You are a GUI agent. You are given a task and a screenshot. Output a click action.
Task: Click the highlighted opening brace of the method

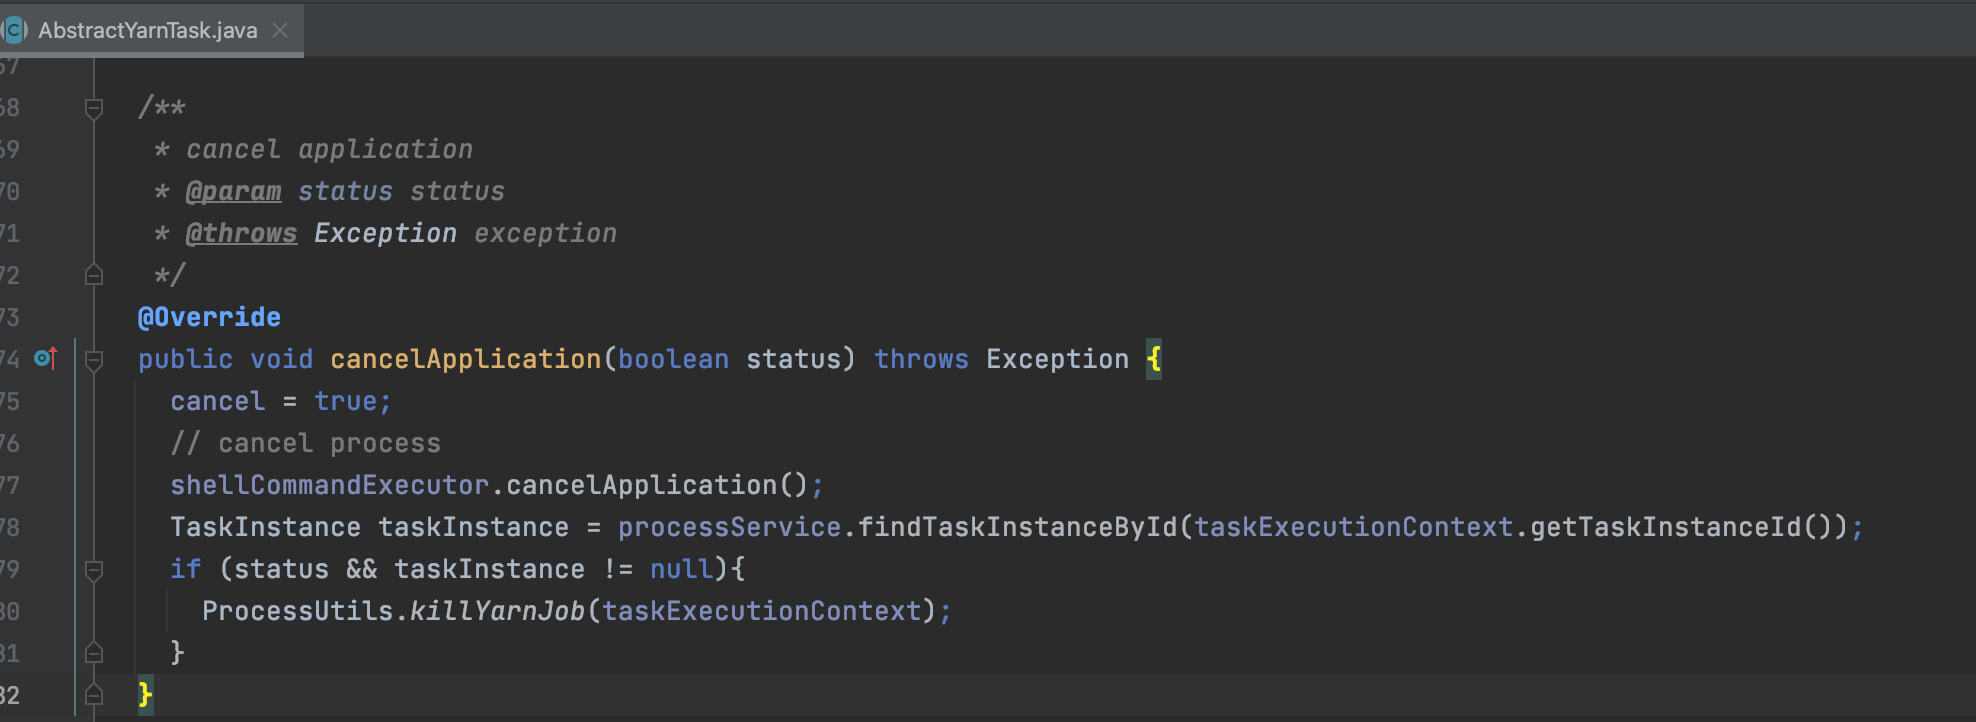point(1154,359)
